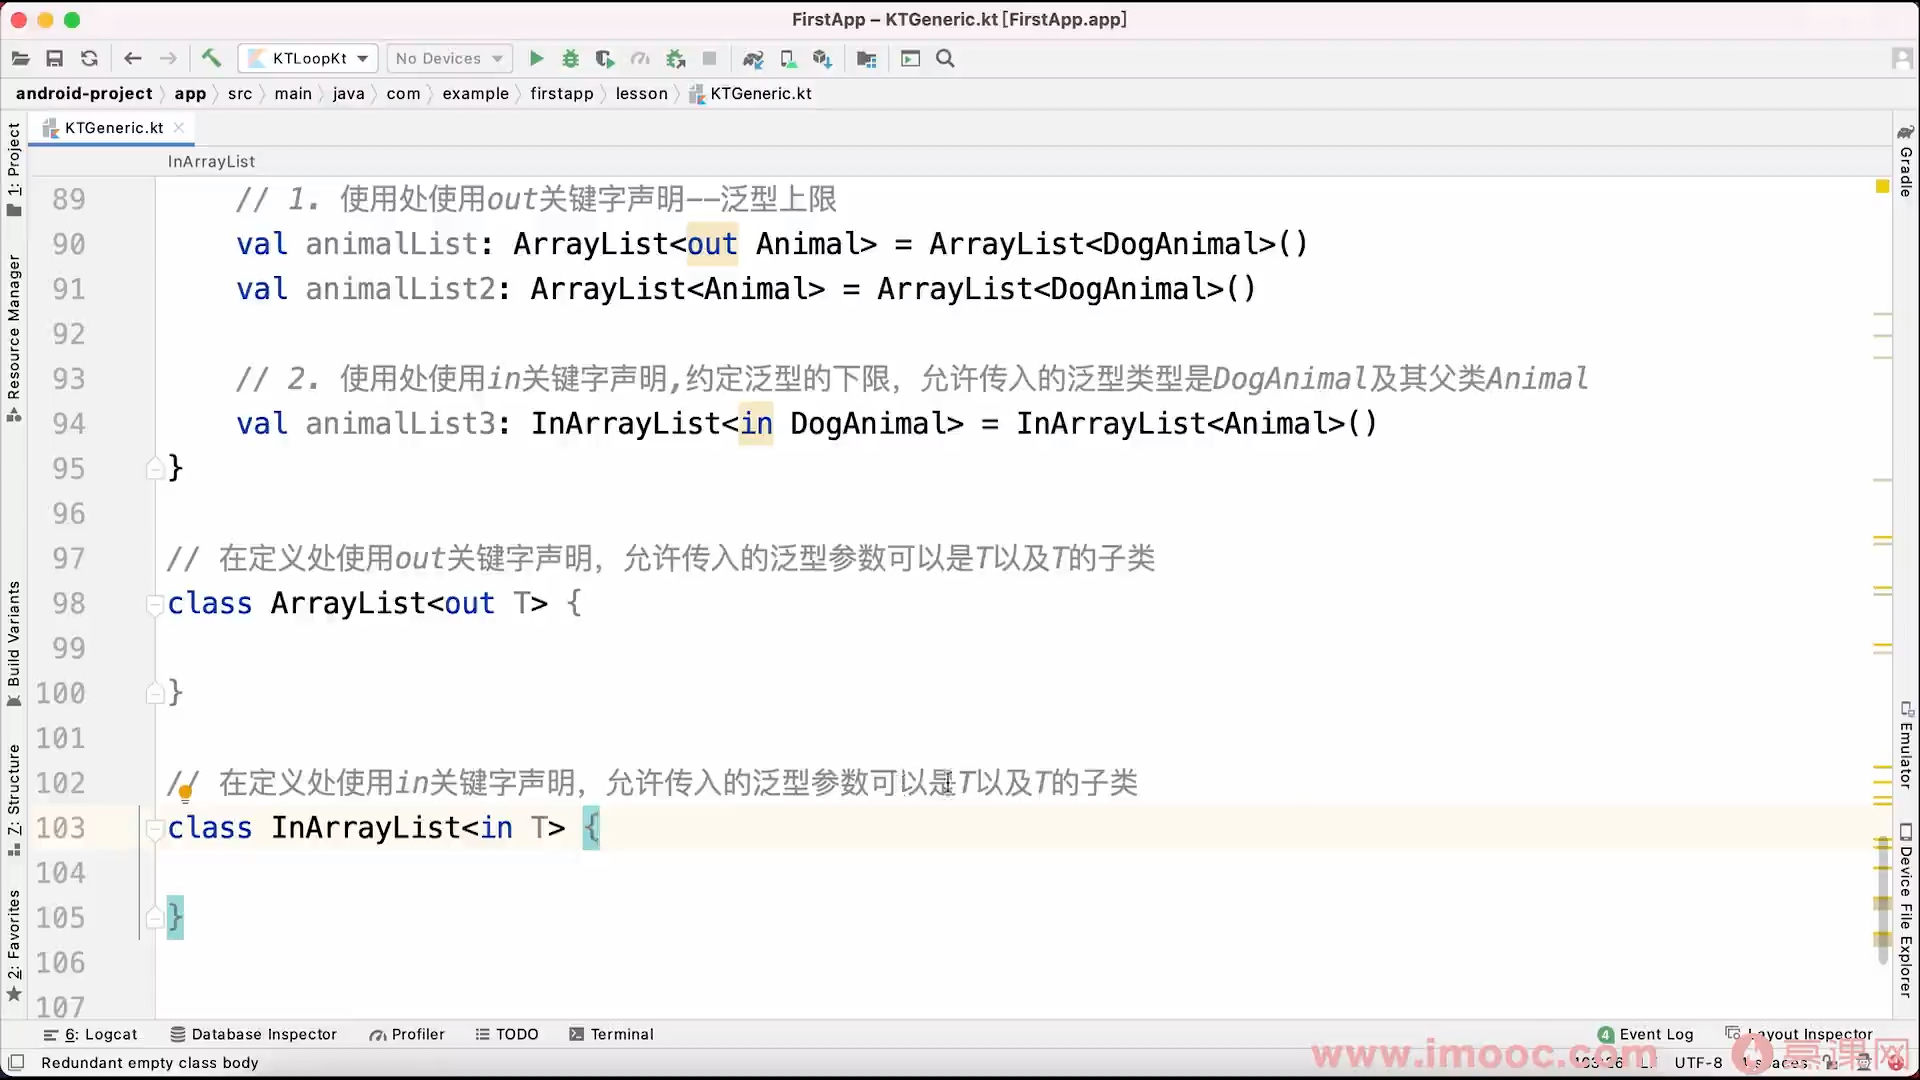Open the profile app gauge icon
The height and width of the screenshot is (1080, 1920).
point(640,59)
